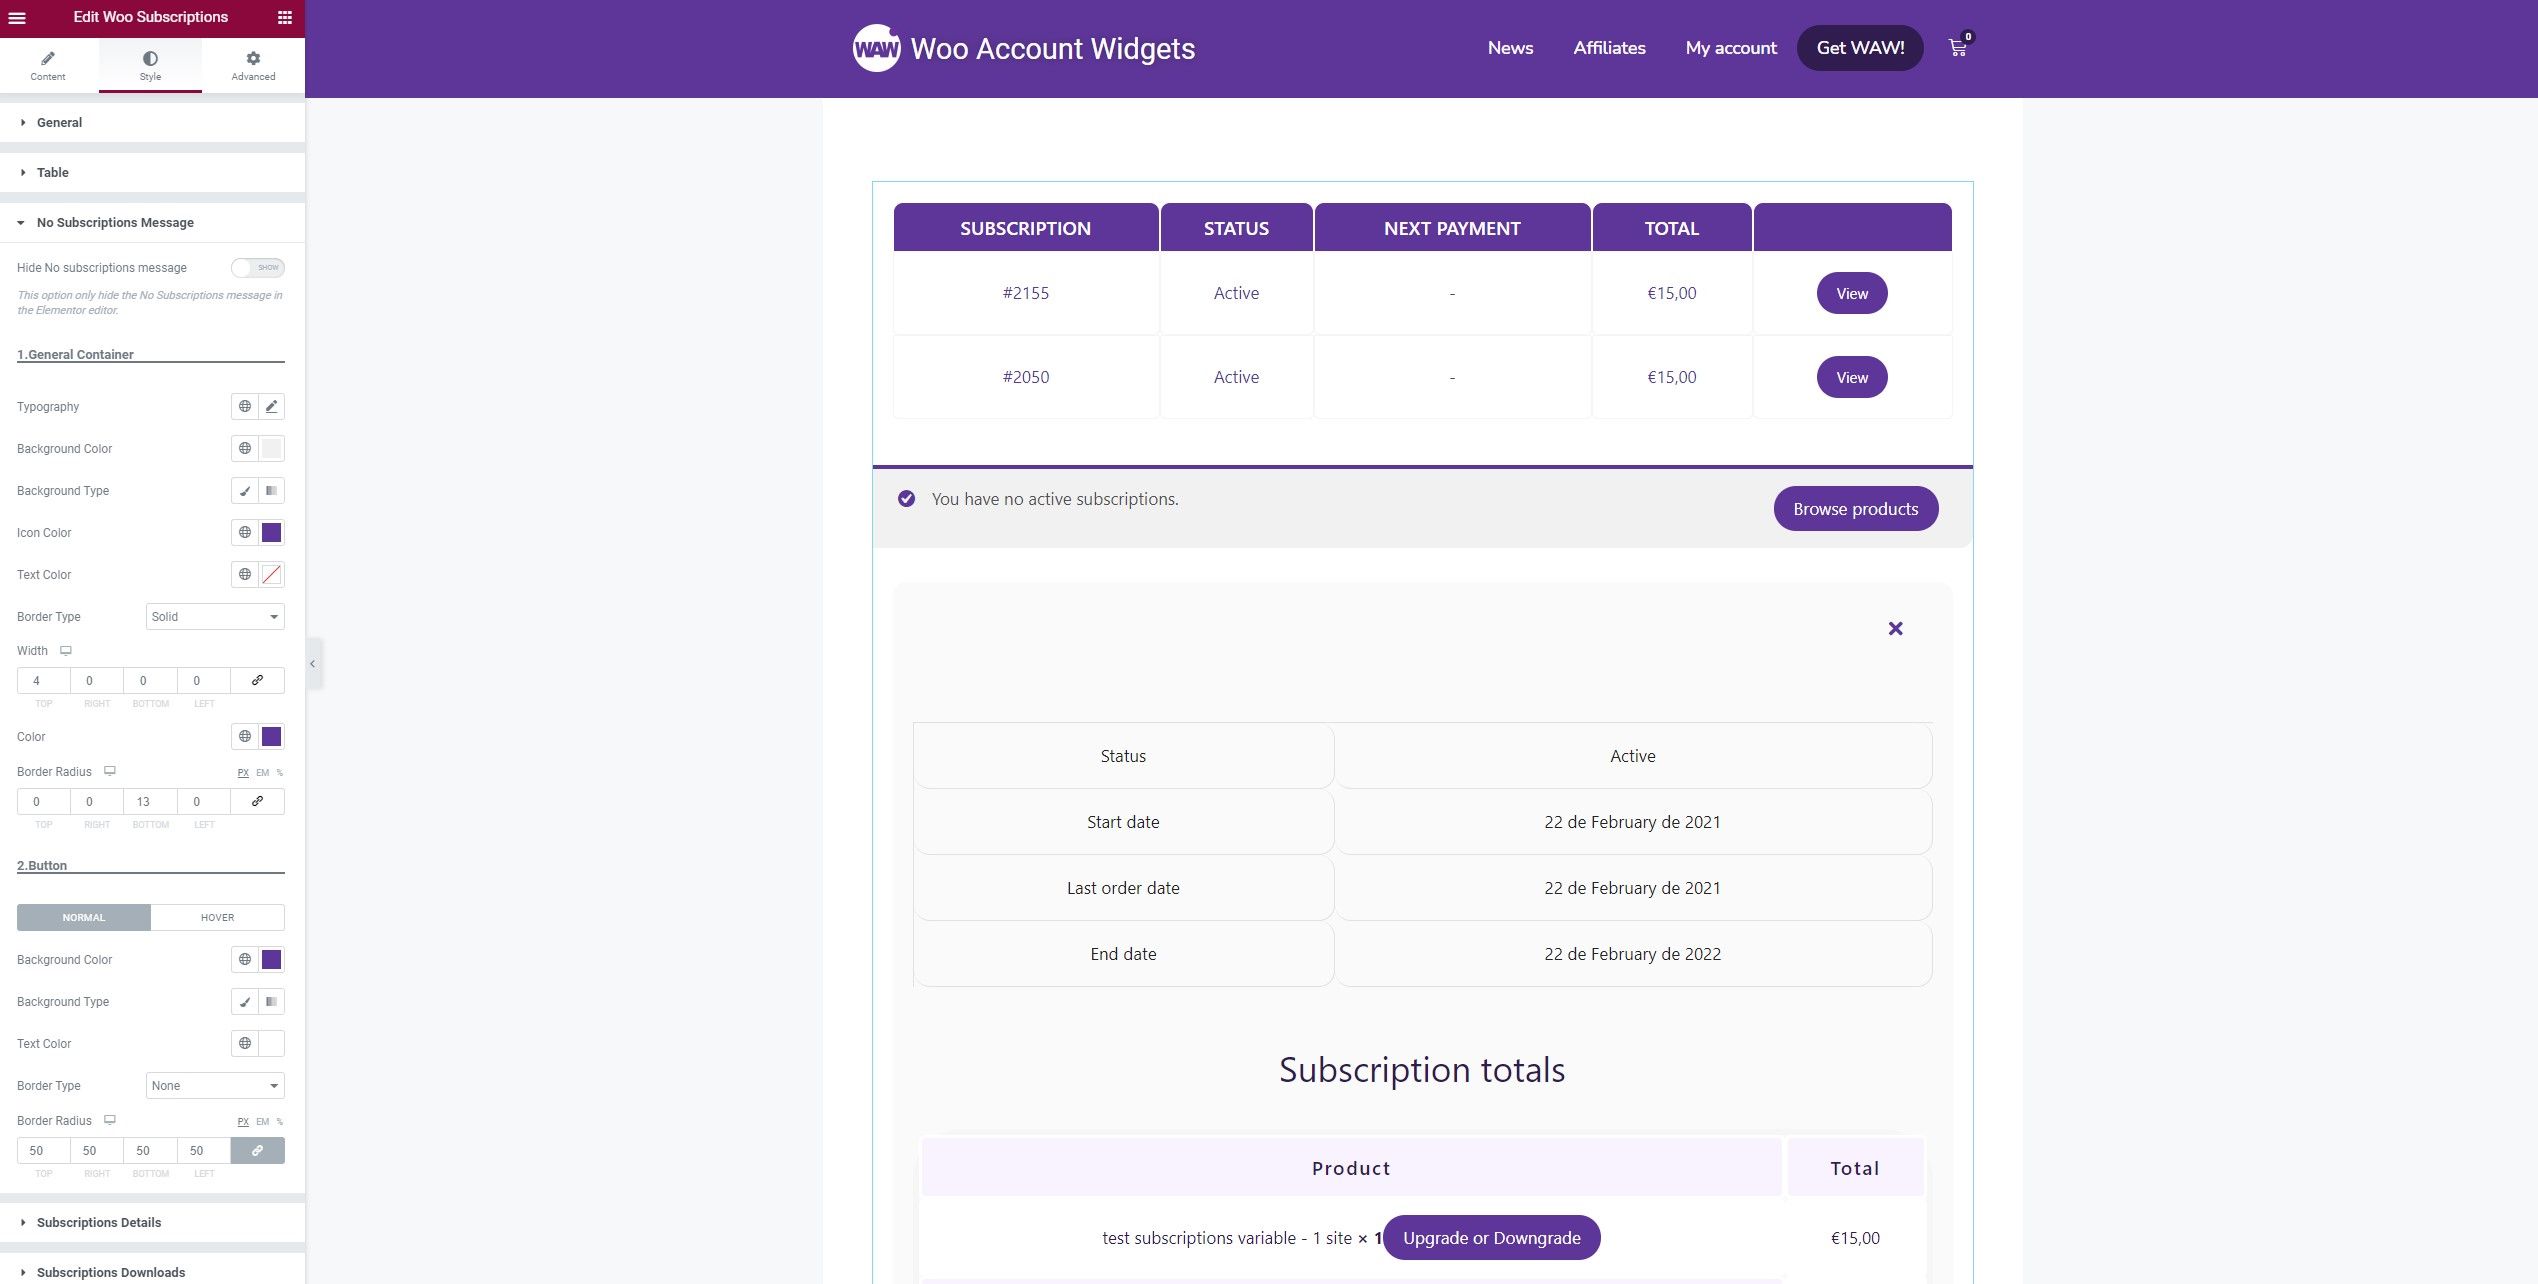Viewport: 2538px width, 1284px height.
Task: Select percent unit for General Container Border Radius
Action: point(280,773)
